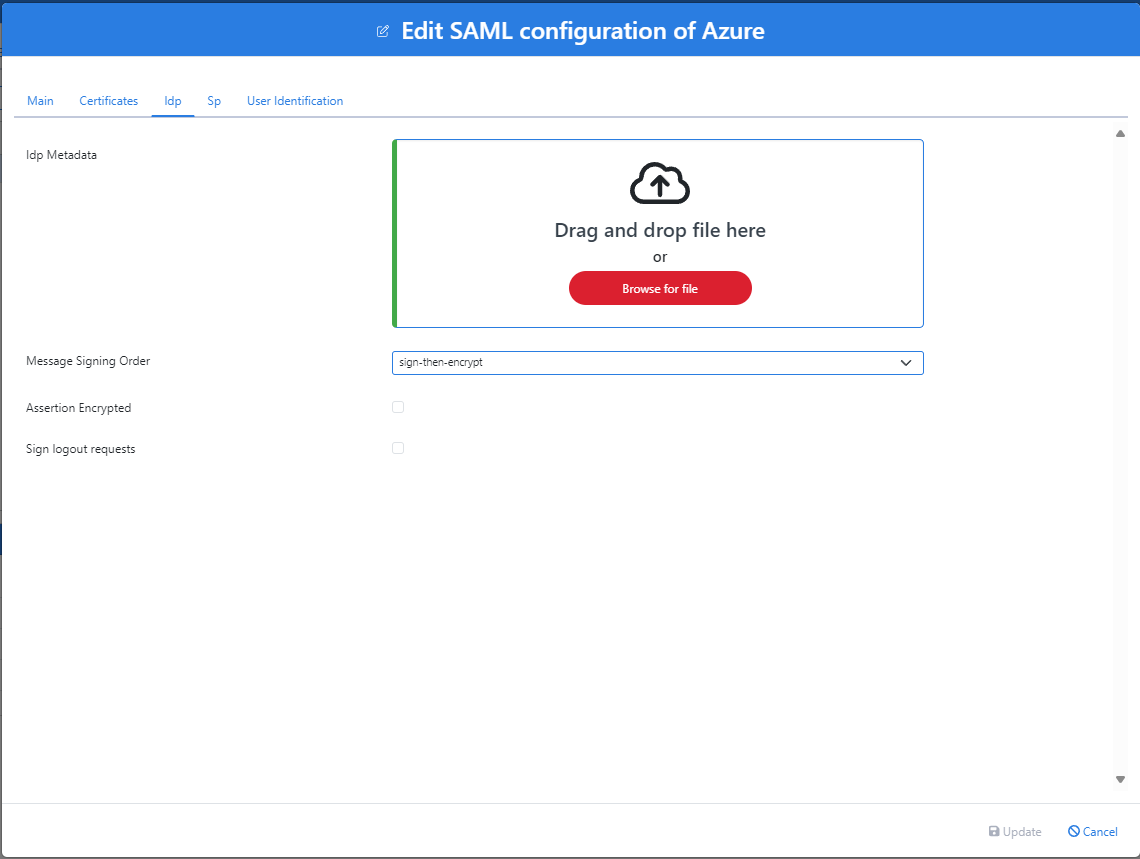Image resolution: width=1140 pixels, height=859 pixels.
Task: Open the User Identification tab
Action: tap(295, 100)
